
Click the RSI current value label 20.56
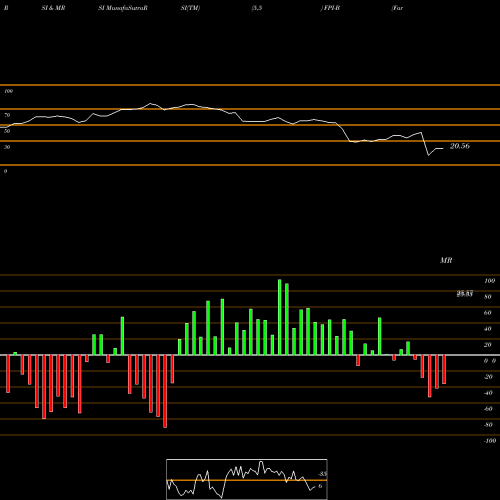click(x=460, y=146)
